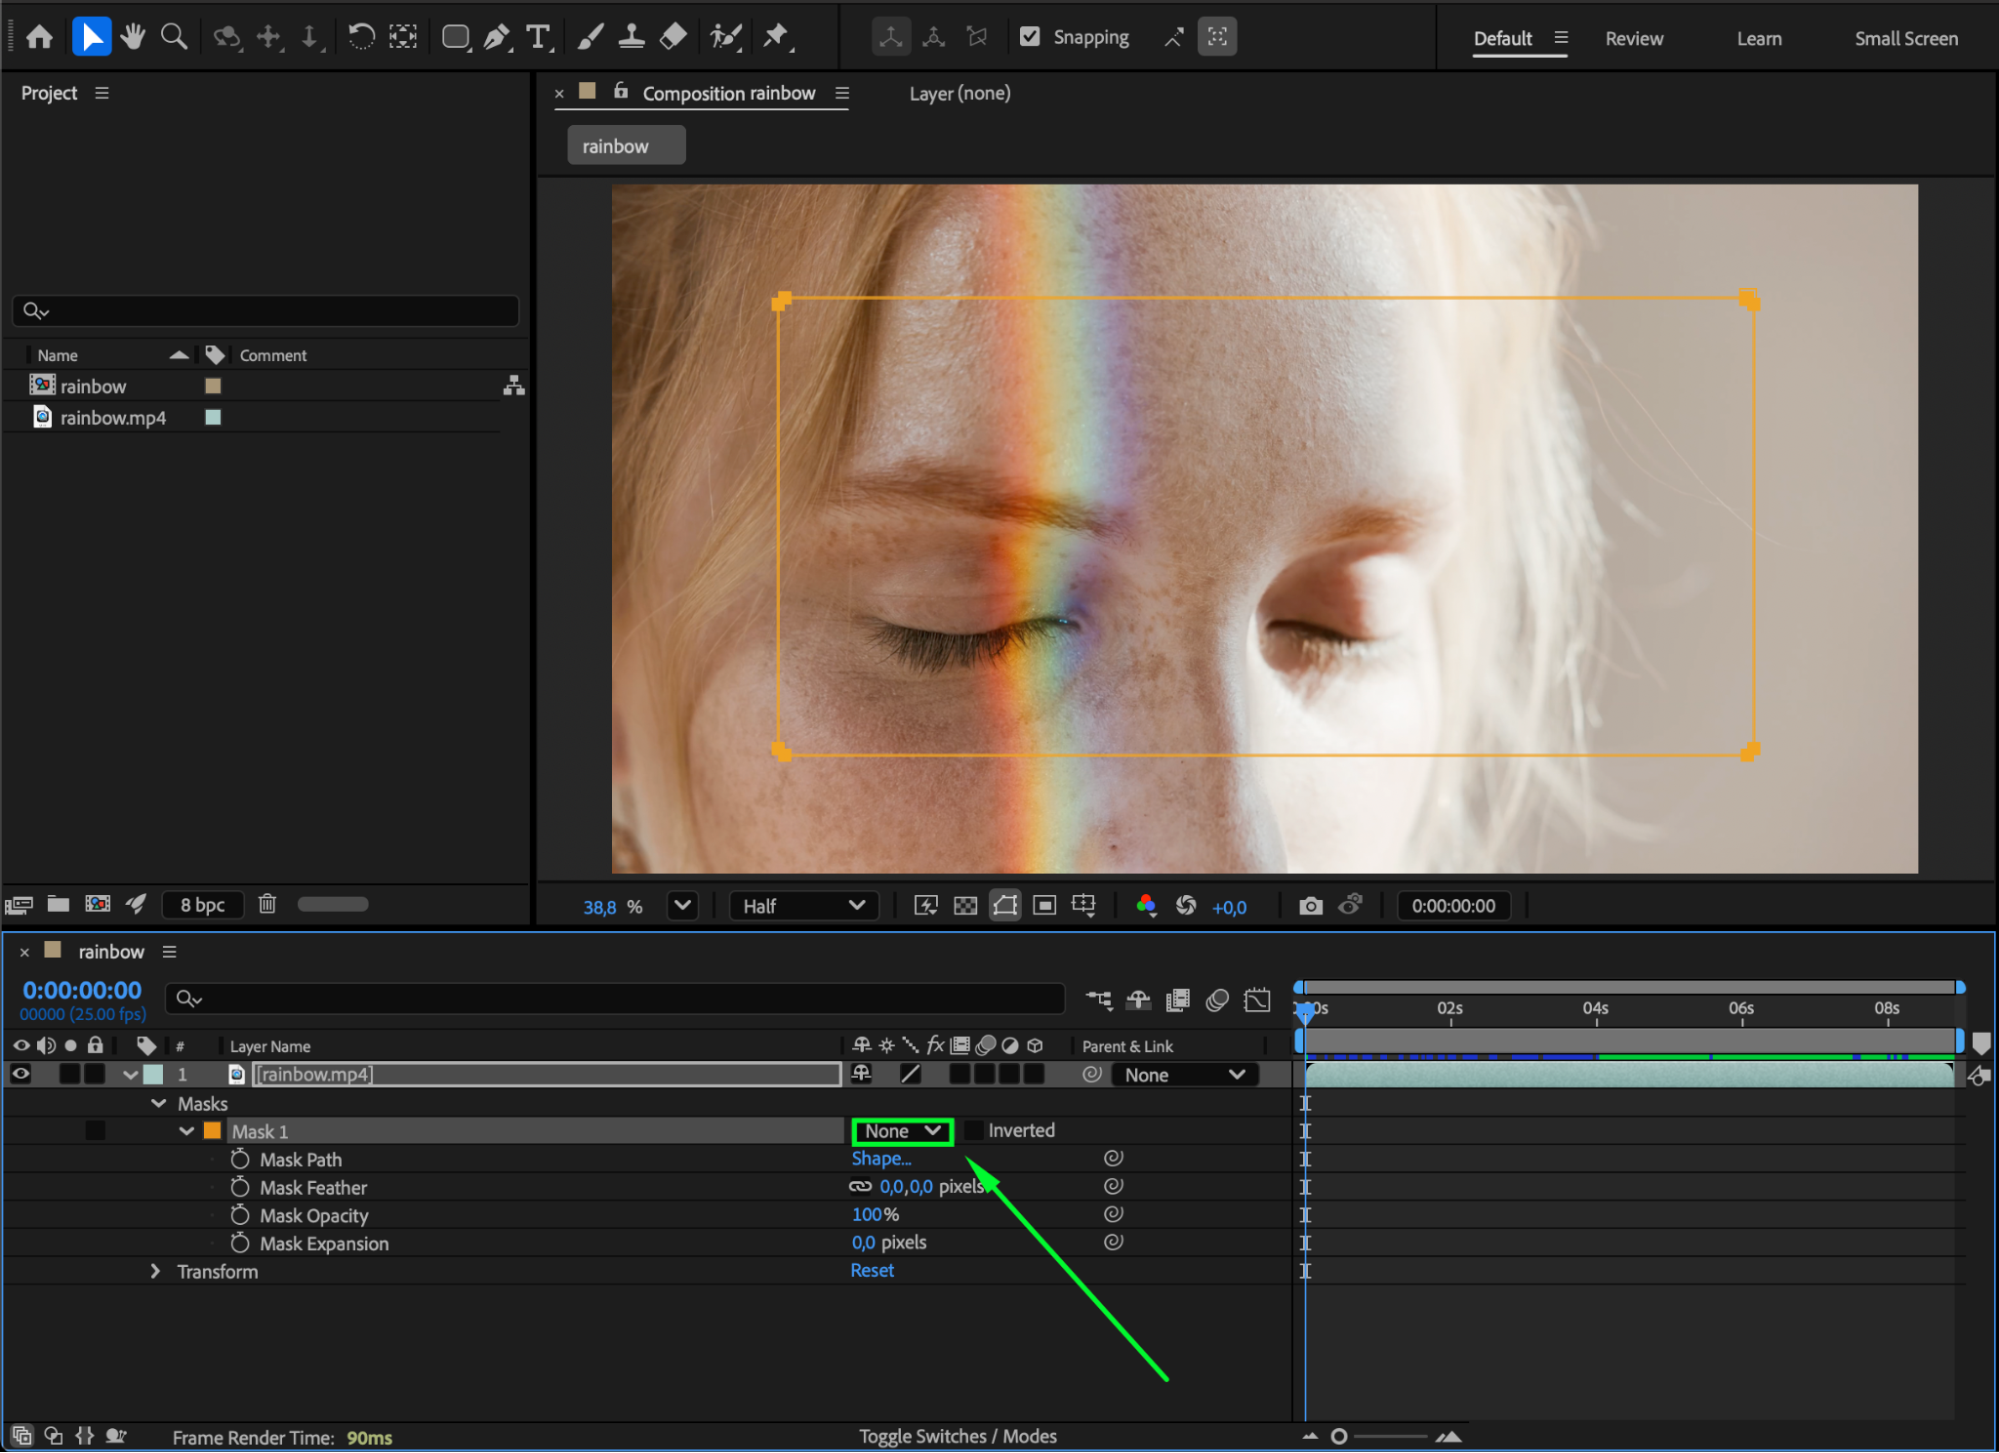Disable the Snapping checkbox
Screen dimensions: 1999x1453
point(1030,37)
